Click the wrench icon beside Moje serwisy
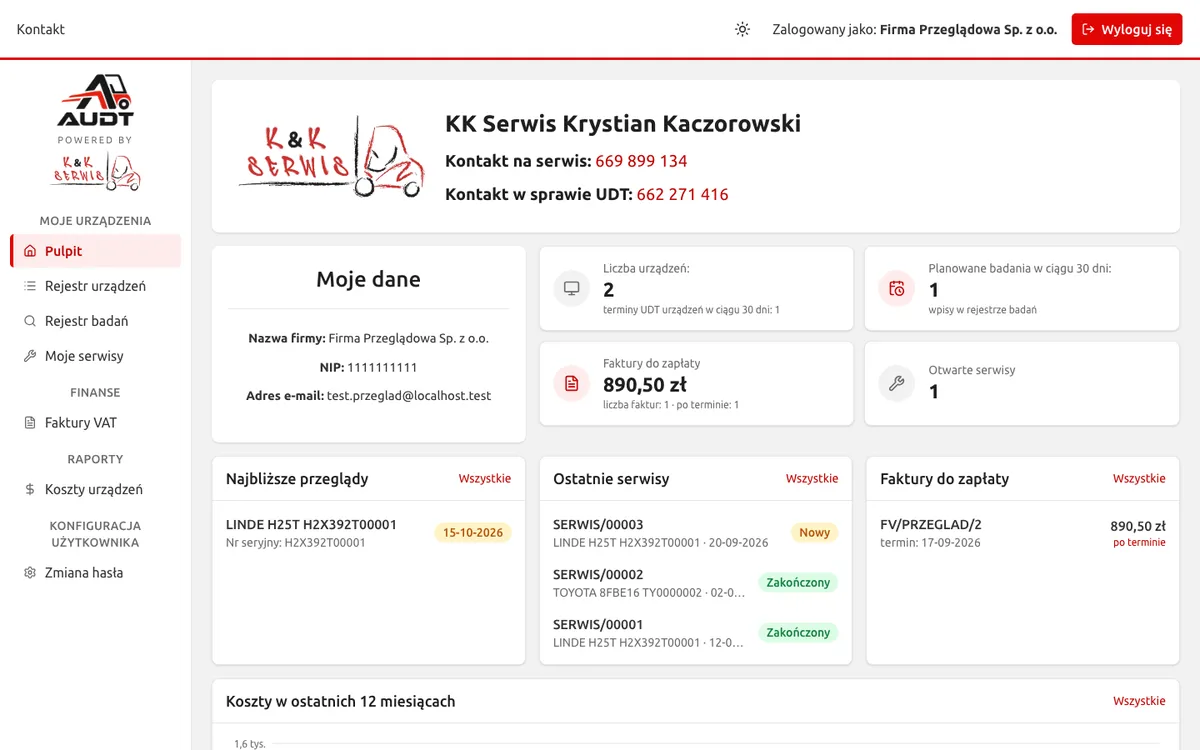The height and width of the screenshot is (750, 1200). (x=30, y=356)
